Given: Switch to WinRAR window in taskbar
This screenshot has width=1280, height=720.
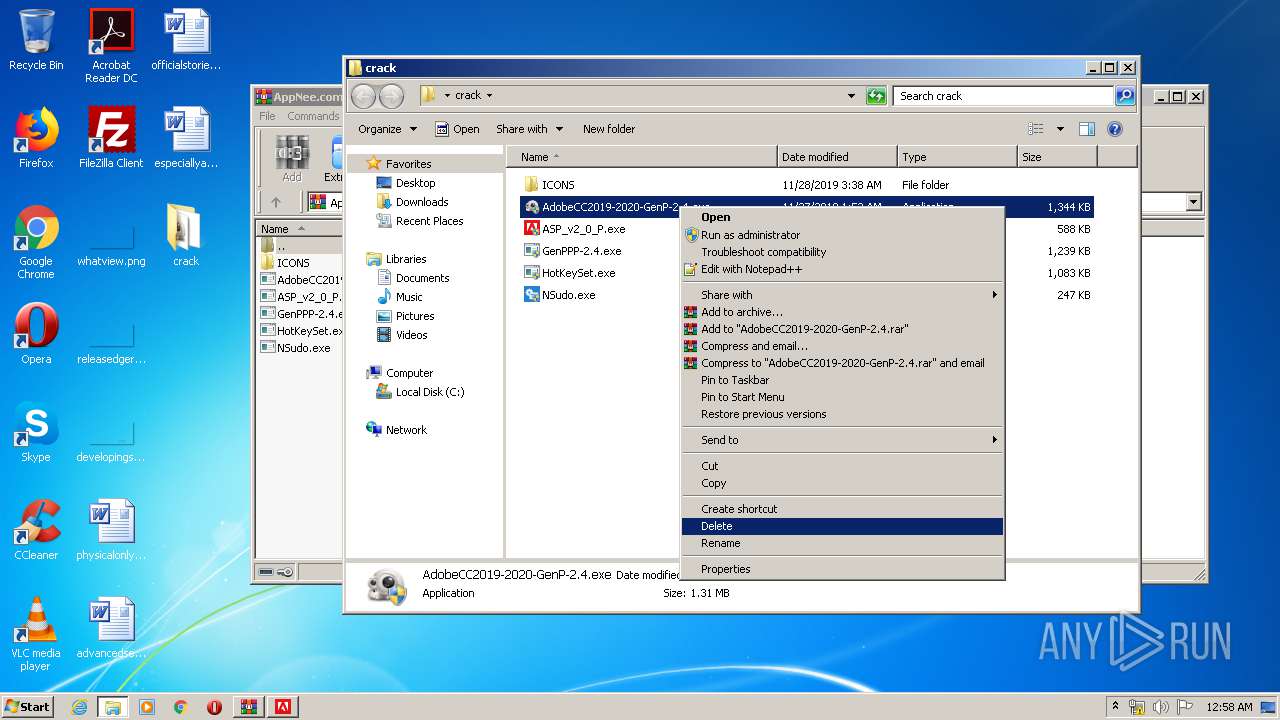Looking at the screenshot, I should [249, 707].
